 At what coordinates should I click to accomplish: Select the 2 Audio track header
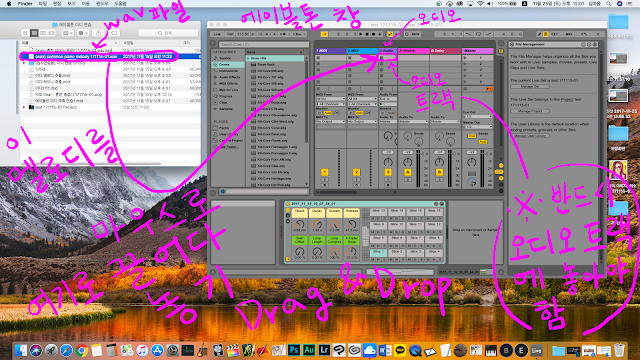387,51
